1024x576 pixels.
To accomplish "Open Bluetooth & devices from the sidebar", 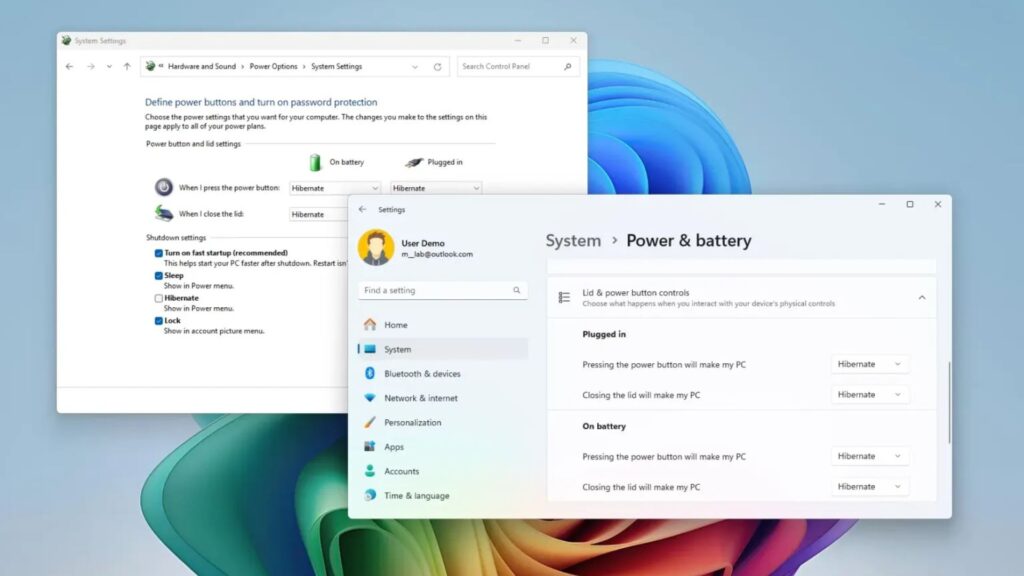I will (422, 374).
